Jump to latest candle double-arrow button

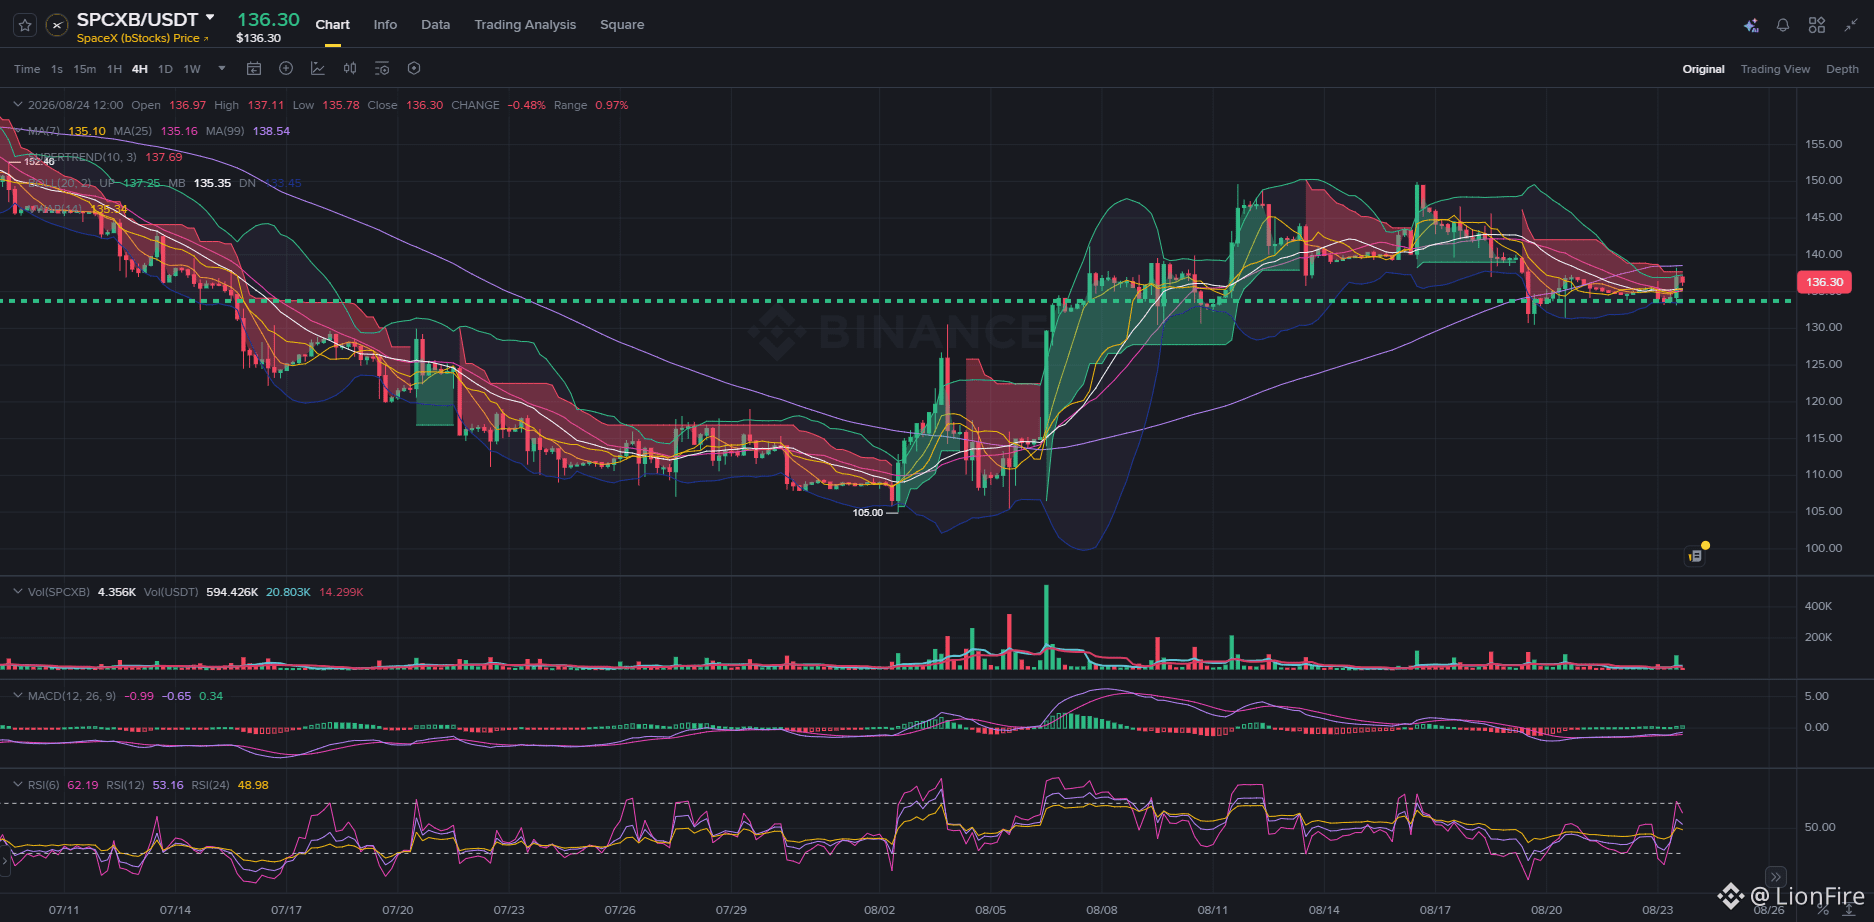pyautogui.click(x=1775, y=877)
